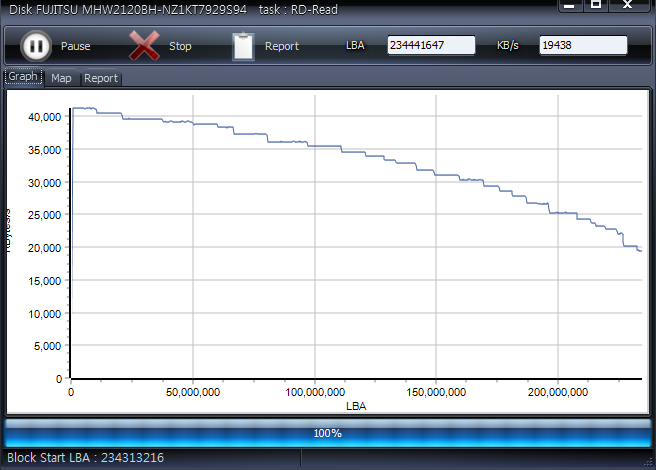Click the LBA input field showing 234441647

[x=431, y=45]
